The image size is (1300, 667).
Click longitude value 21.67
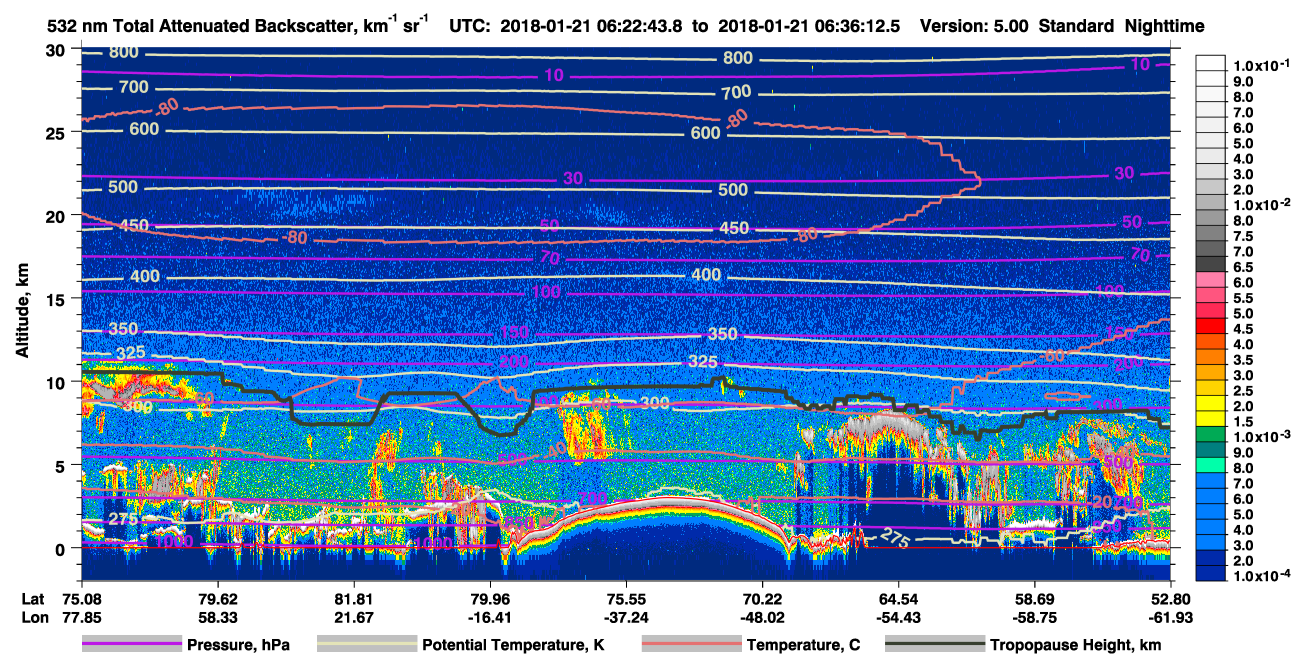[x=353, y=619]
